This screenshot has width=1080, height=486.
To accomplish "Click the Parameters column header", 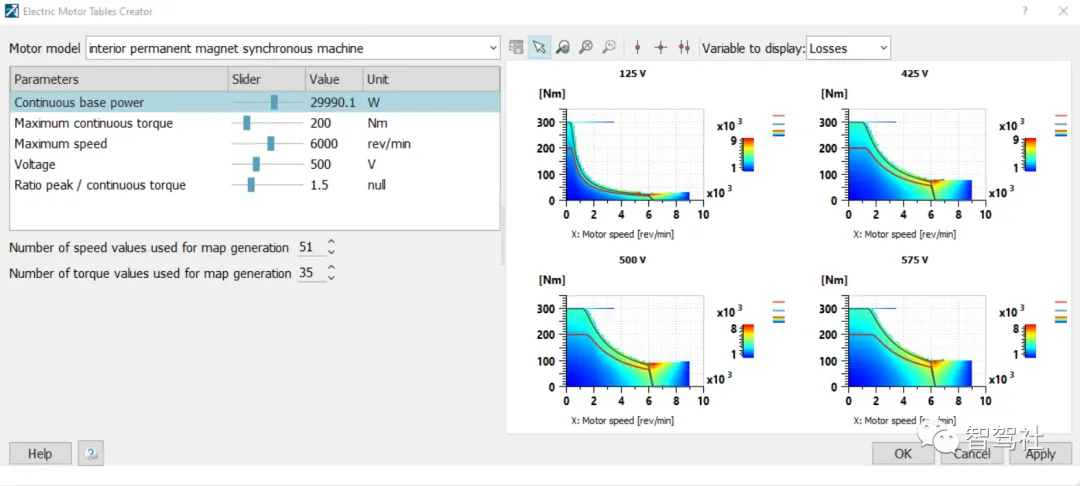I will click(x=118, y=79).
